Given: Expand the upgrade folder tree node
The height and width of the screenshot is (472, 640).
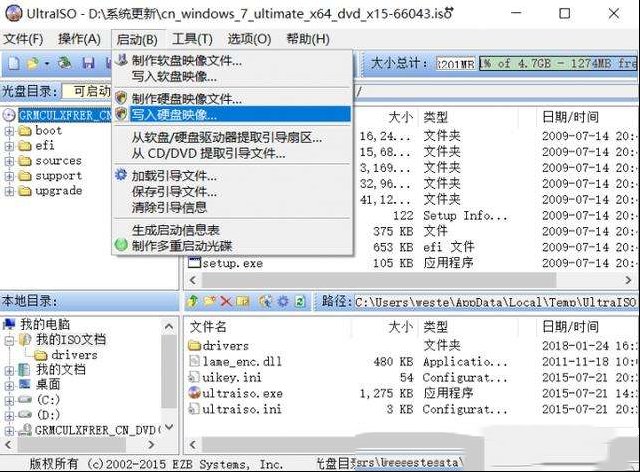Looking at the screenshot, I should (9, 191).
